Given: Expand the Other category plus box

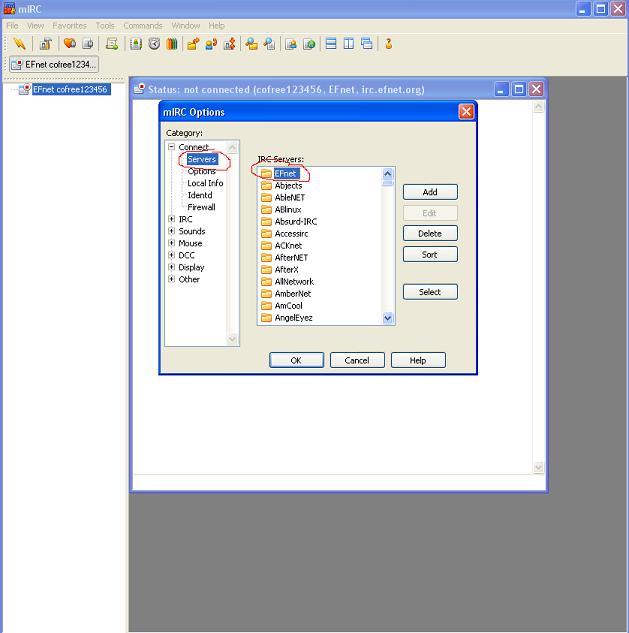Looking at the screenshot, I should pyautogui.click(x=172, y=279).
